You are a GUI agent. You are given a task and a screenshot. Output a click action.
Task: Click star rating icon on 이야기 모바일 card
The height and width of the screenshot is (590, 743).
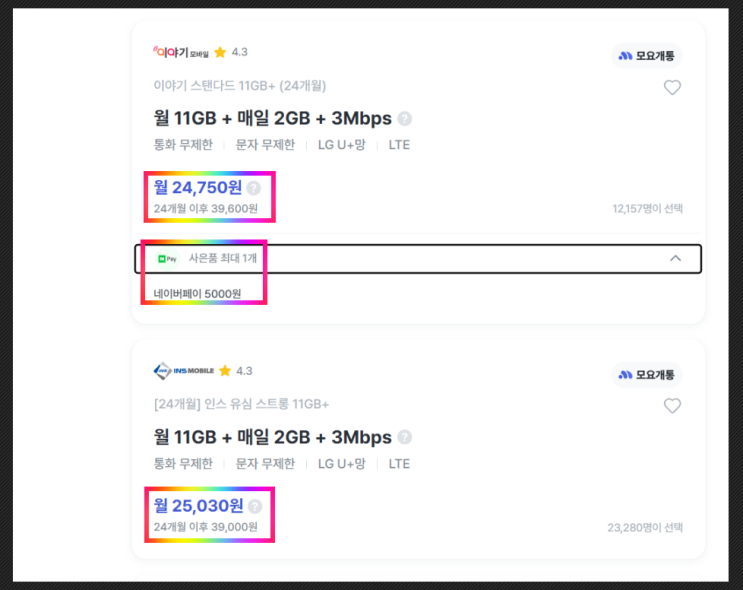[x=220, y=52]
